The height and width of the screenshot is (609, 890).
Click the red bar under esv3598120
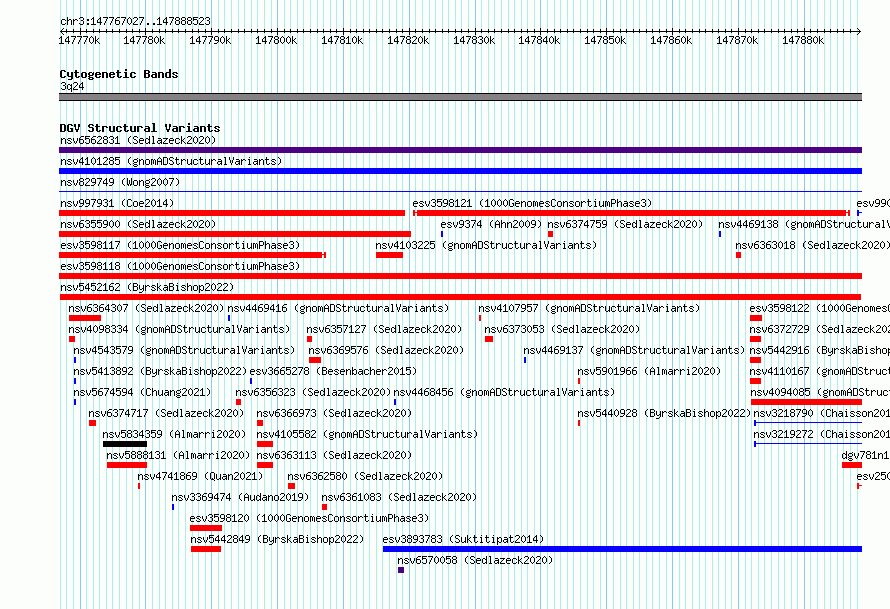[206, 528]
